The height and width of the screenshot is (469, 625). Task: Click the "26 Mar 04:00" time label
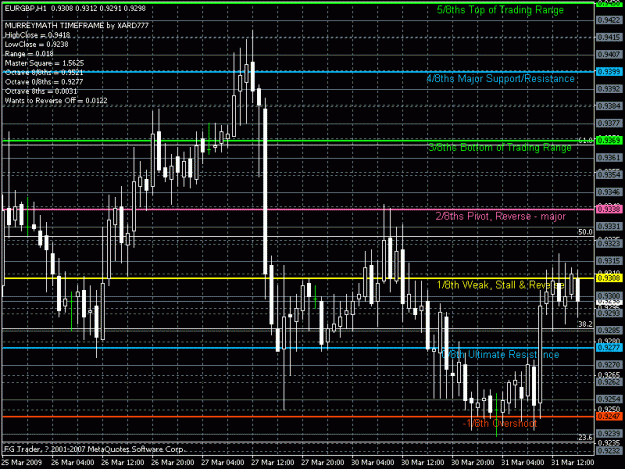pos(73,463)
